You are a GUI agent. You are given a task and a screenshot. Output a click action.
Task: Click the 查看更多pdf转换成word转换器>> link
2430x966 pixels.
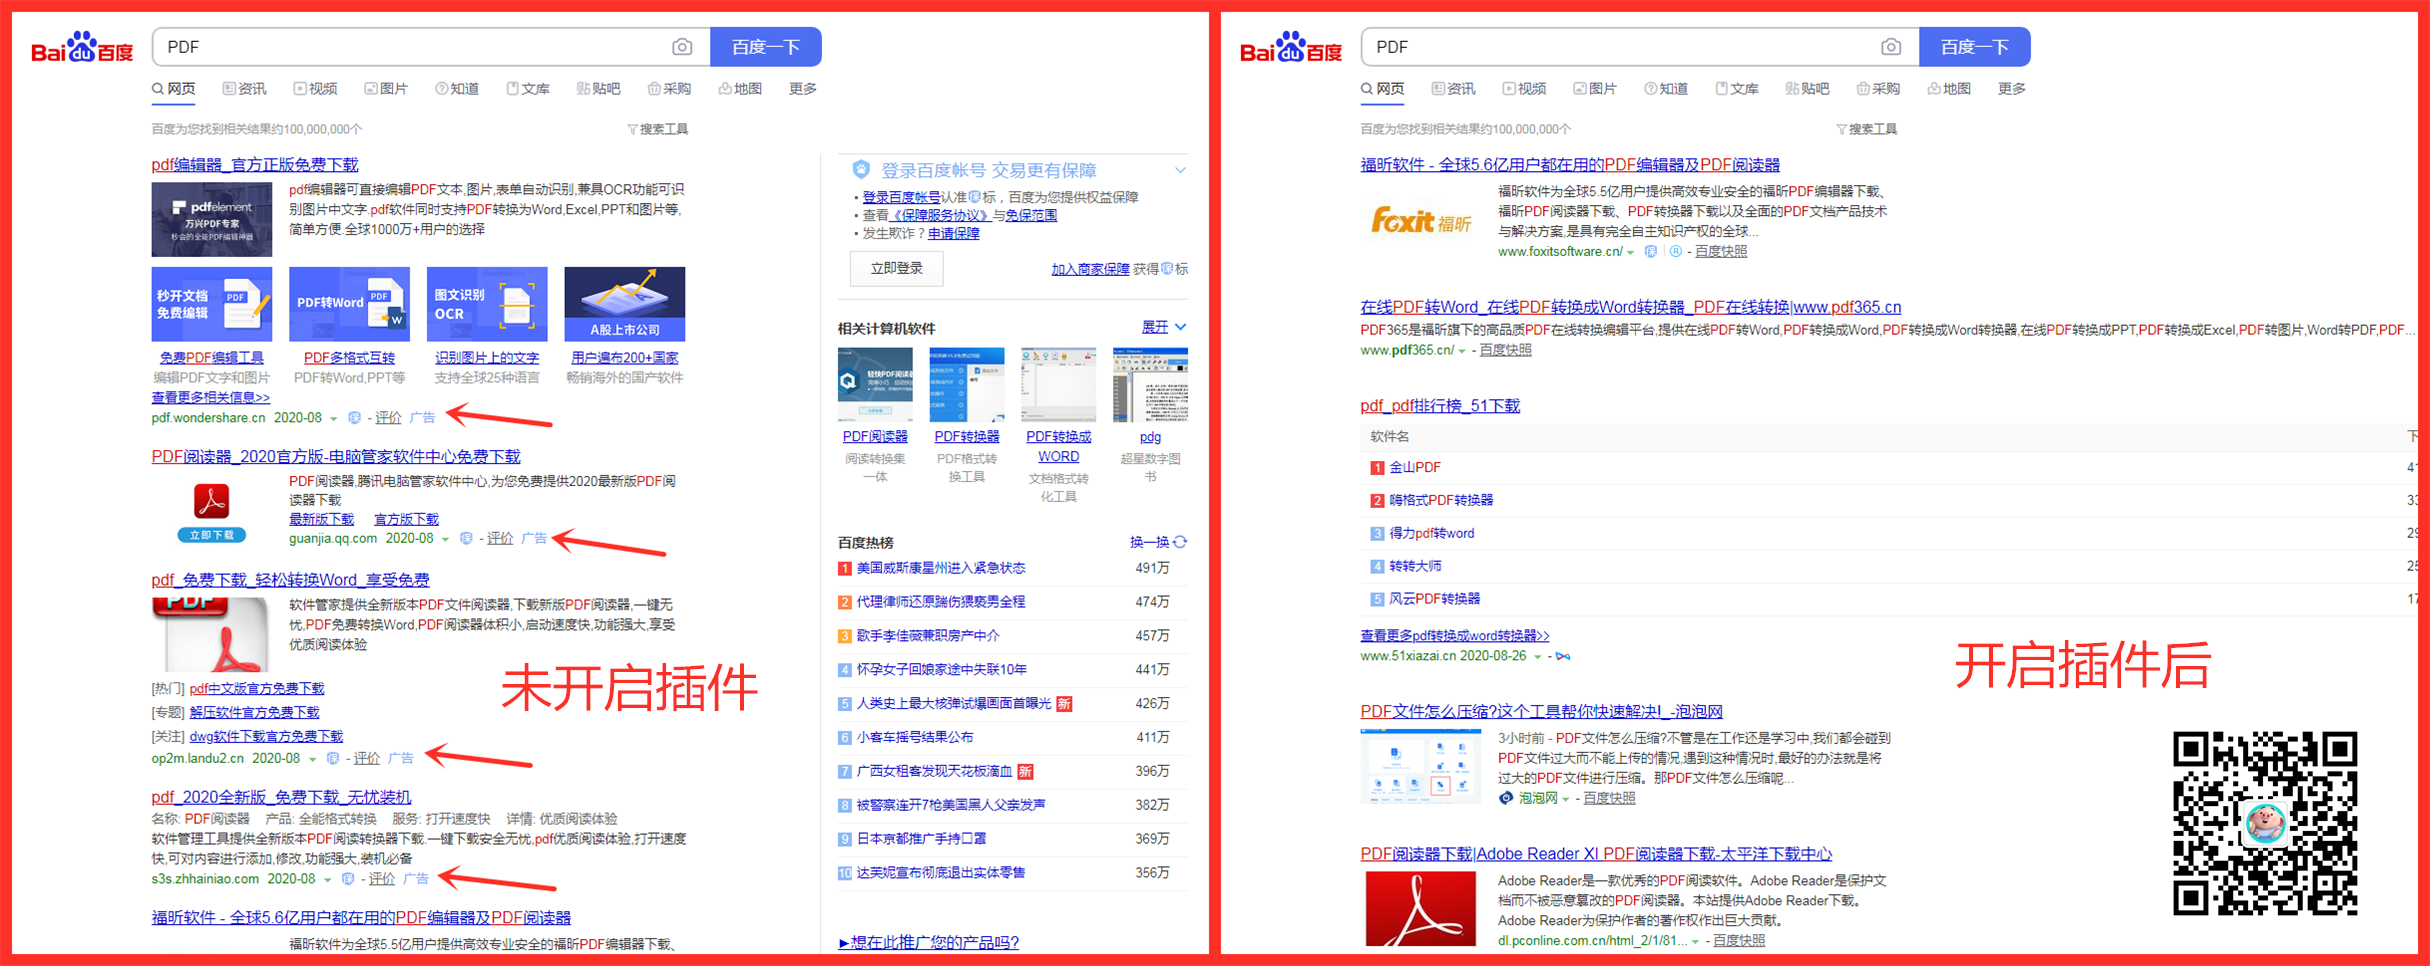pyautogui.click(x=1455, y=636)
